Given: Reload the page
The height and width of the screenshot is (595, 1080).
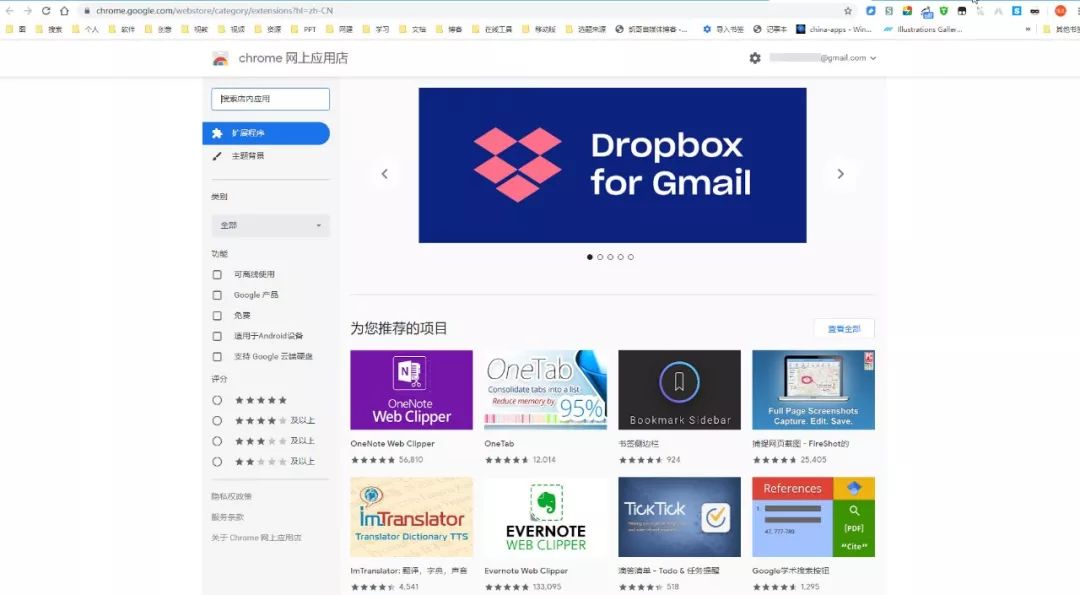Looking at the screenshot, I should [45, 11].
